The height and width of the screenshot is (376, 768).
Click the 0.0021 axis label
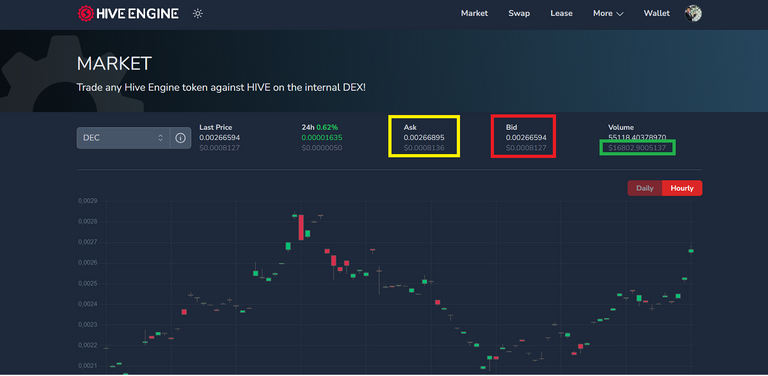pyautogui.click(x=87, y=366)
